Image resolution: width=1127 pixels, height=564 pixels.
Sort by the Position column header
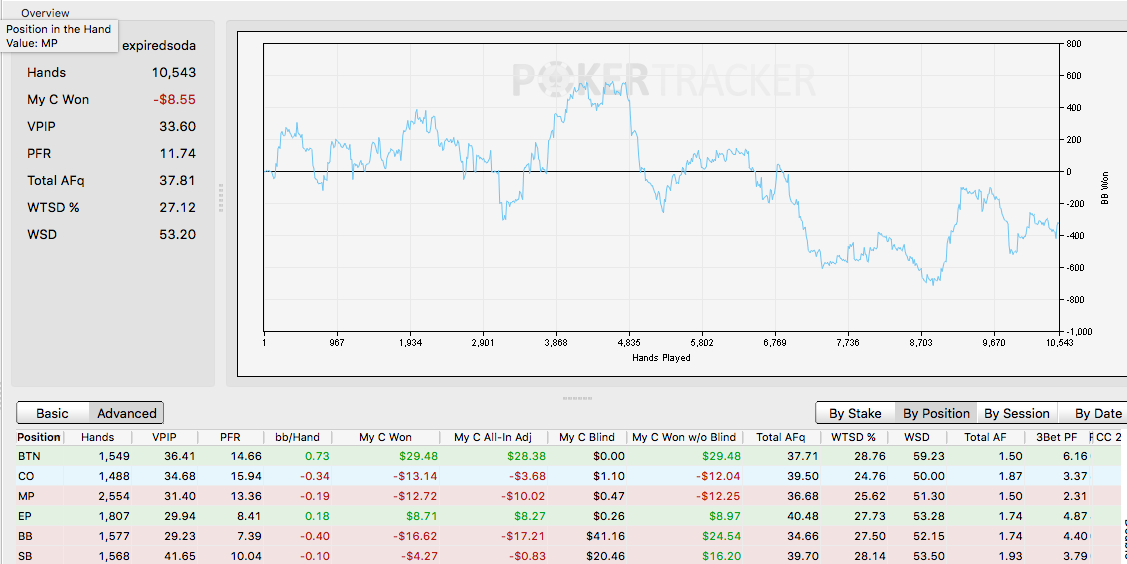point(39,437)
